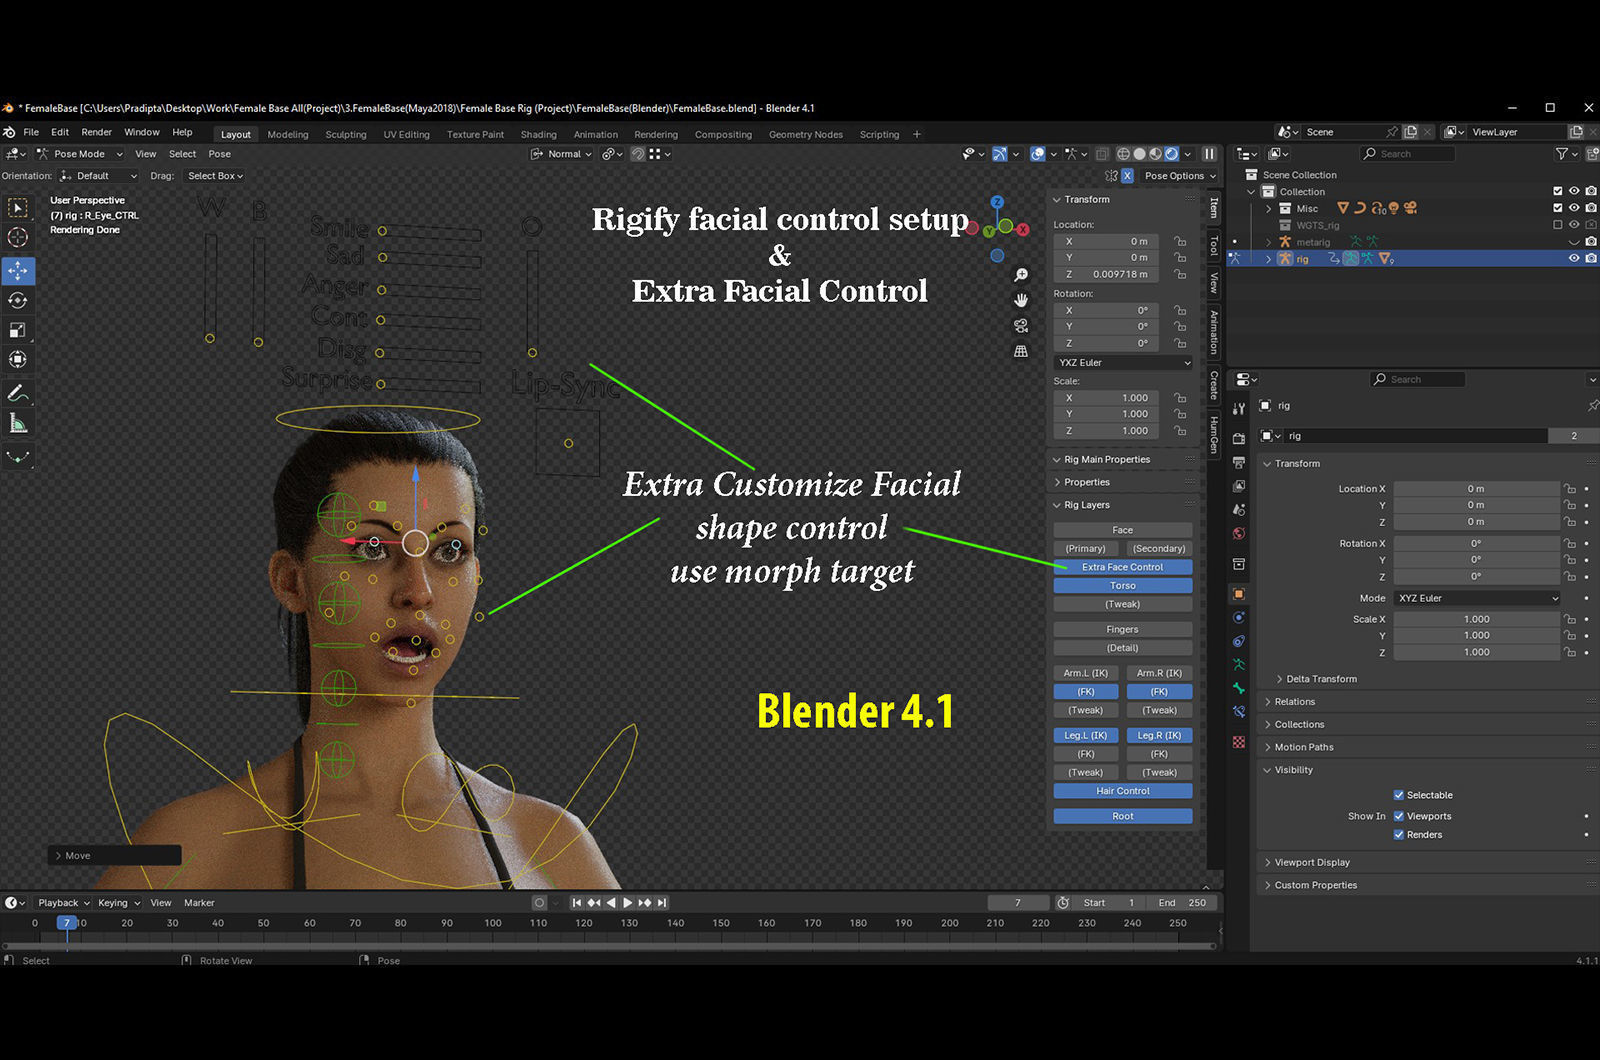This screenshot has height=1060, width=1600.
Task: Open the Bone properties tab icon
Action: (x=1239, y=689)
